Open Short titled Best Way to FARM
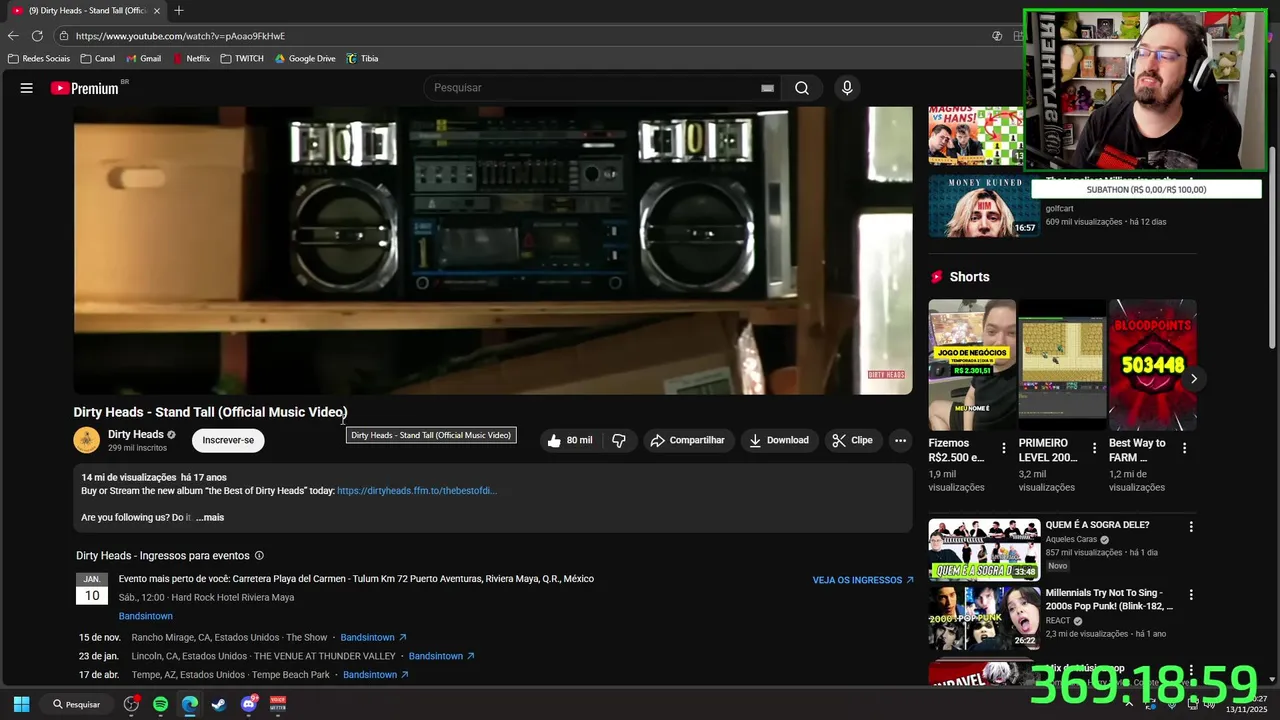 click(x=1152, y=365)
